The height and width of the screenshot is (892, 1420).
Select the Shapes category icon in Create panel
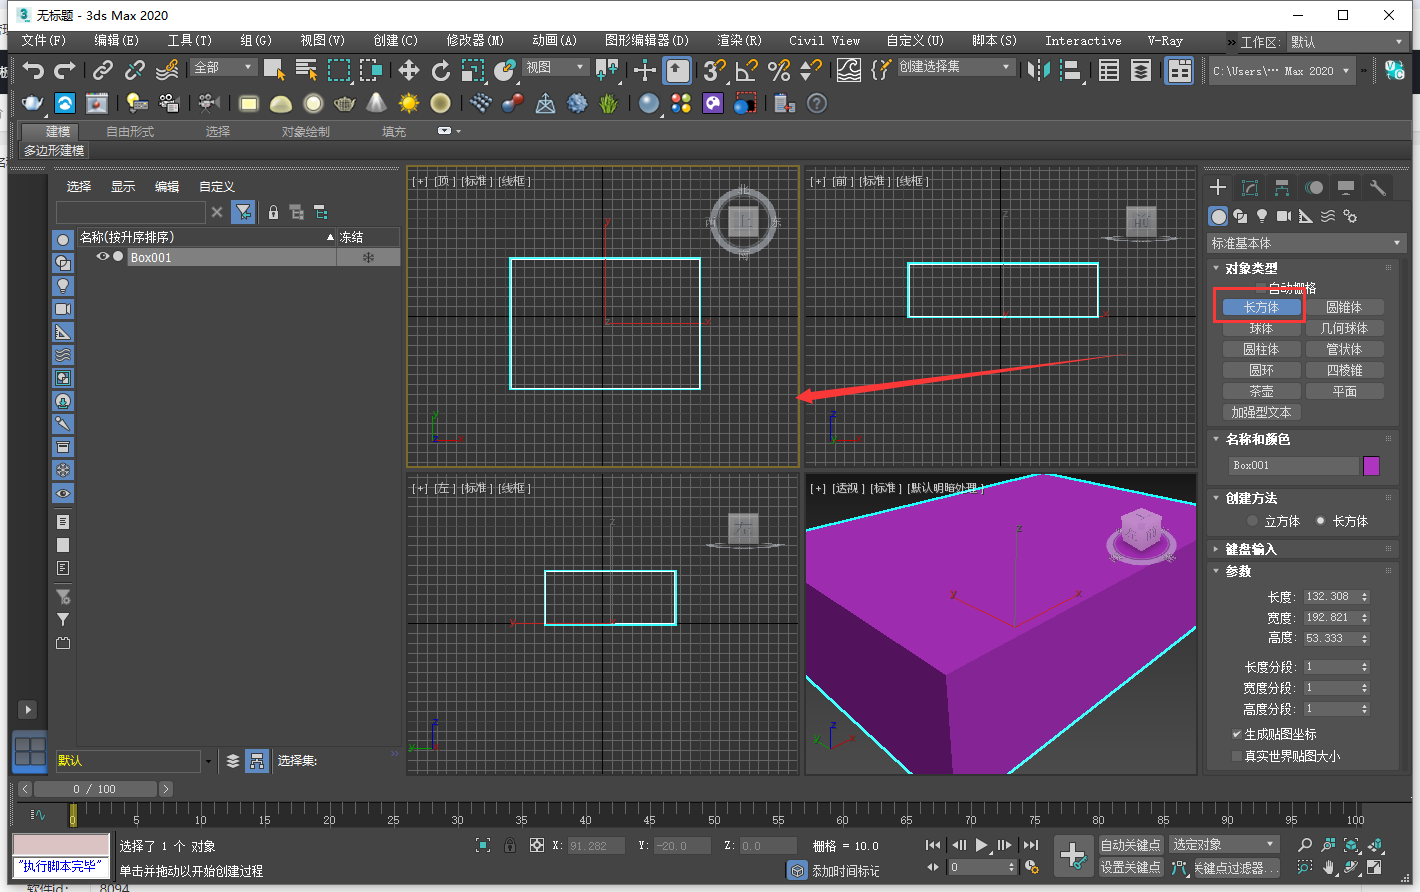1240,216
